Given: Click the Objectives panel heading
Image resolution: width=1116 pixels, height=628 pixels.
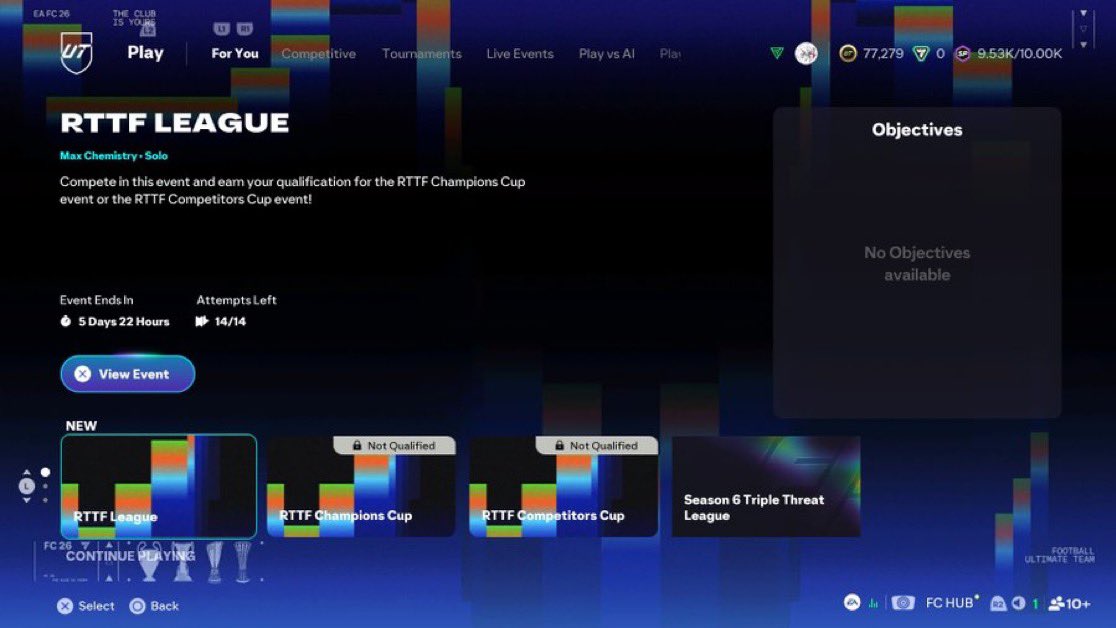Looking at the screenshot, I should coord(917,130).
